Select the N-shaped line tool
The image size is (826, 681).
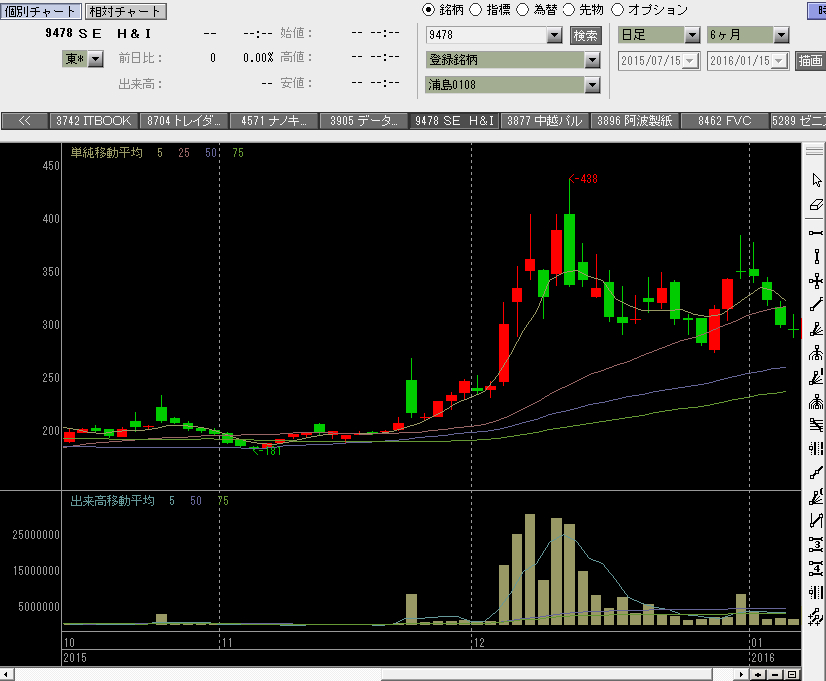816,520
